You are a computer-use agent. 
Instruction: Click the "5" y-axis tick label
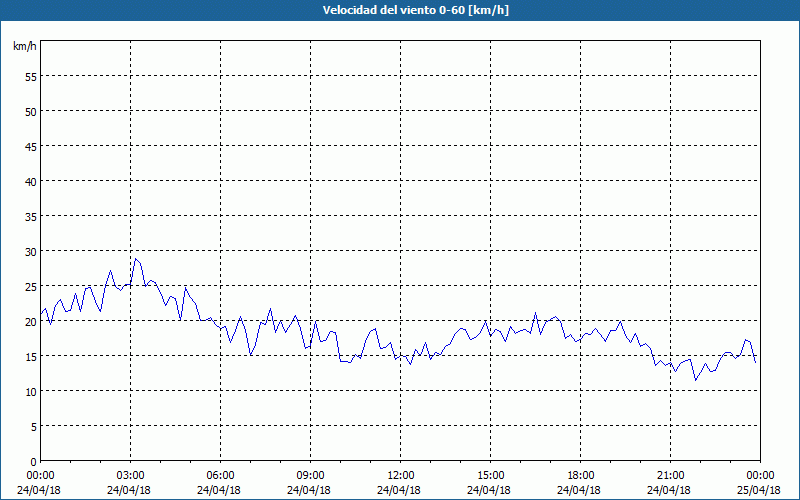[x=34, y=427]
